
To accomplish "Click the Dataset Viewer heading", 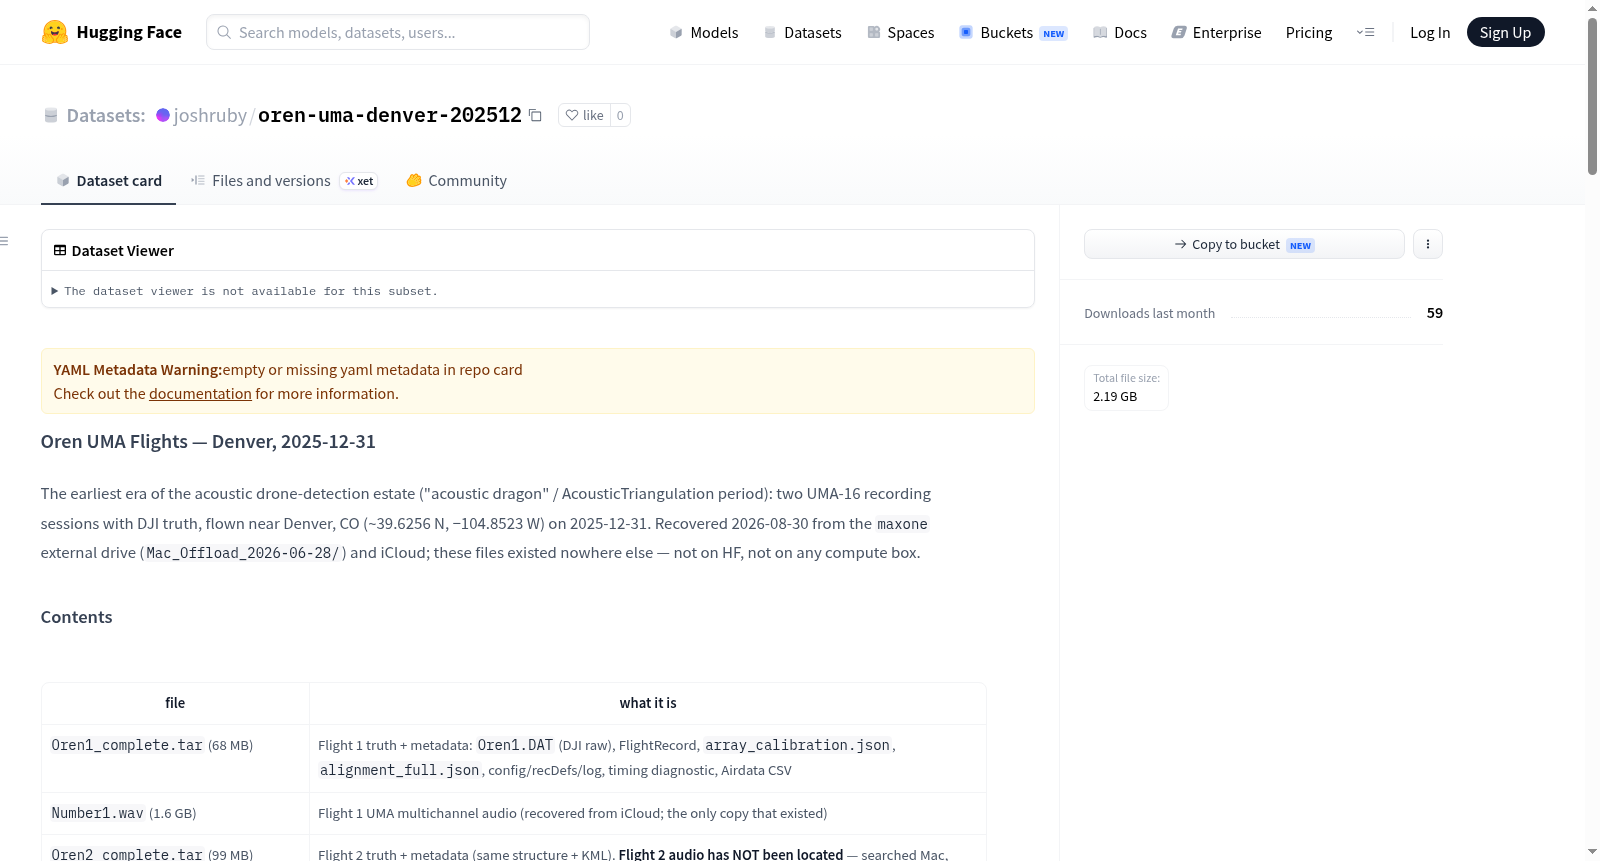I will [x=123, y=250].
